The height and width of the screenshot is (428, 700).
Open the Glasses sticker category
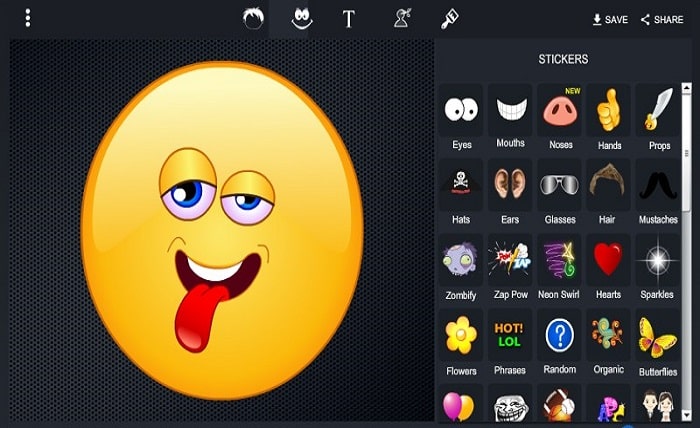click(x=560, y=192)
